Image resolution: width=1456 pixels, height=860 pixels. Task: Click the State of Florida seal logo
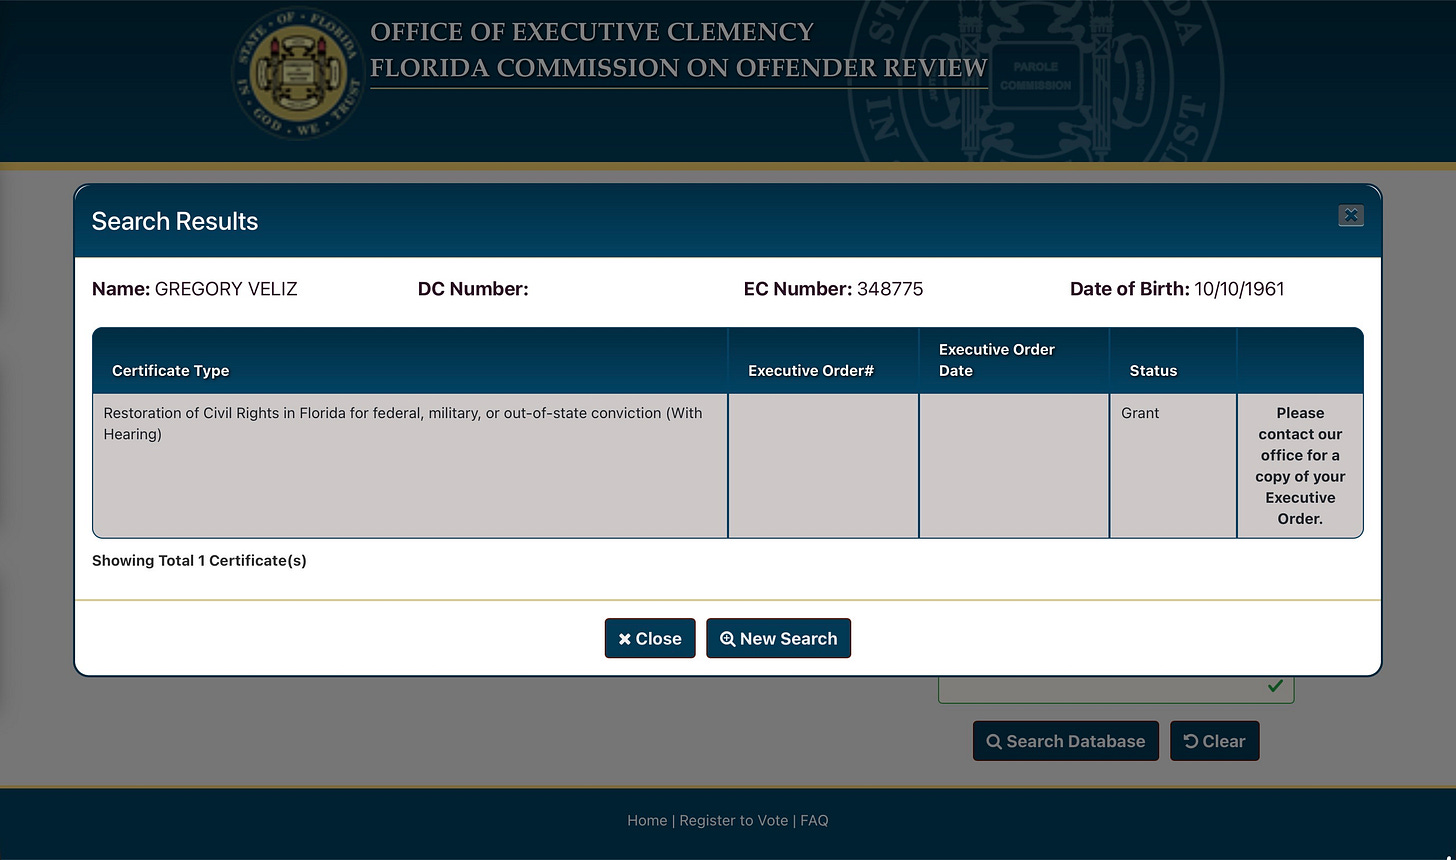pos(296,73)
